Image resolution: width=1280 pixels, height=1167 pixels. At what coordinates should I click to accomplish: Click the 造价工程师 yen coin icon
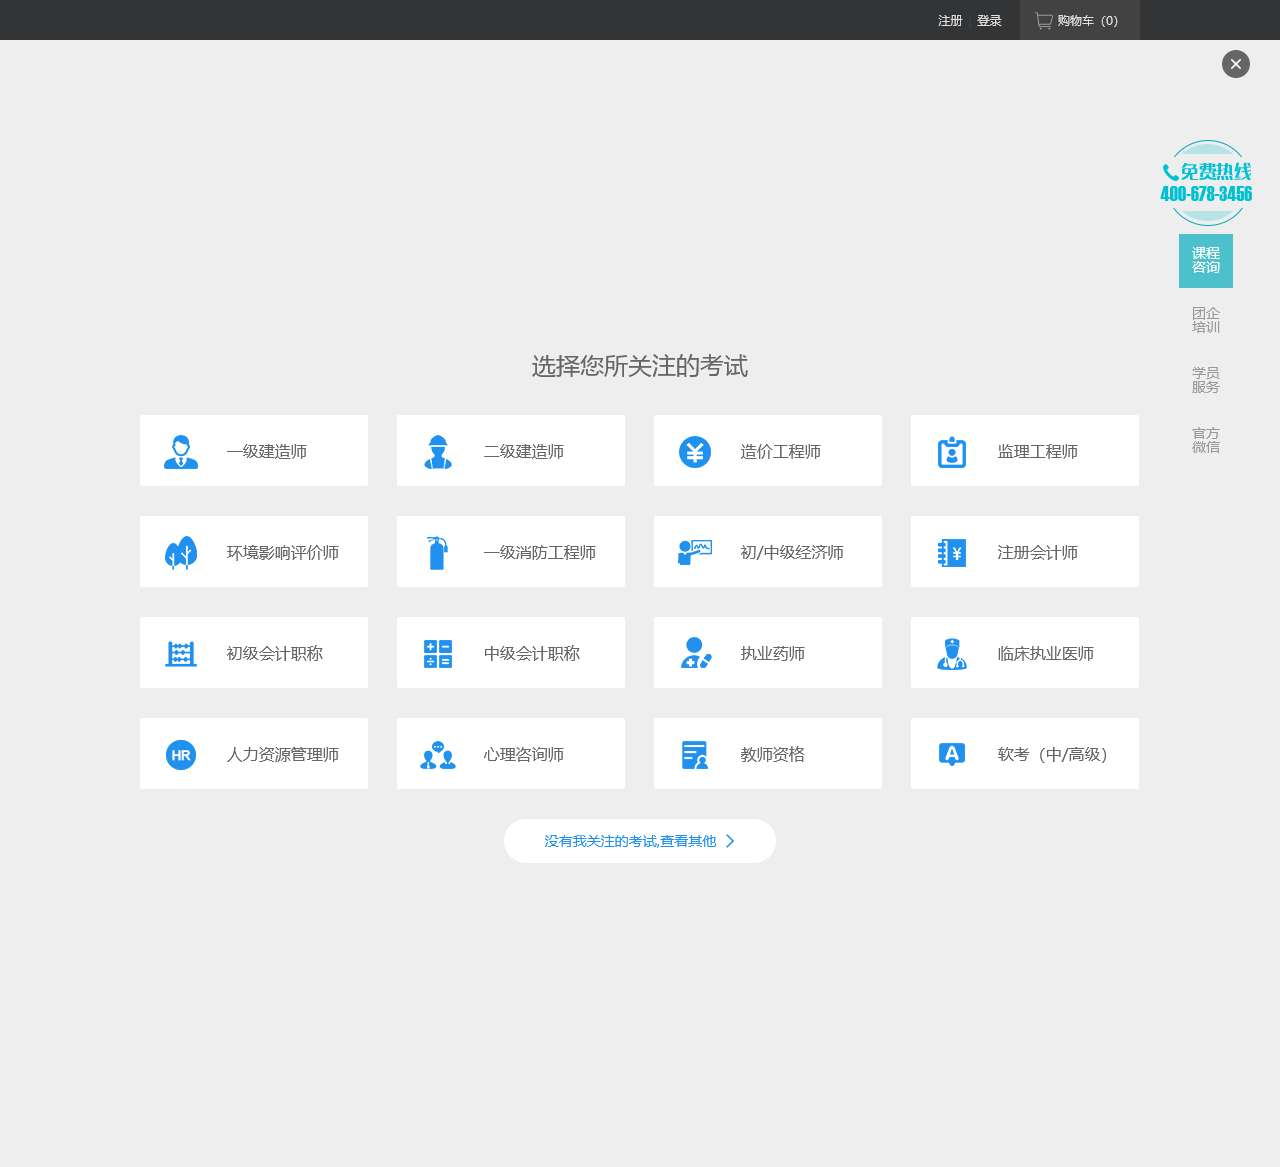click(695, 452)
